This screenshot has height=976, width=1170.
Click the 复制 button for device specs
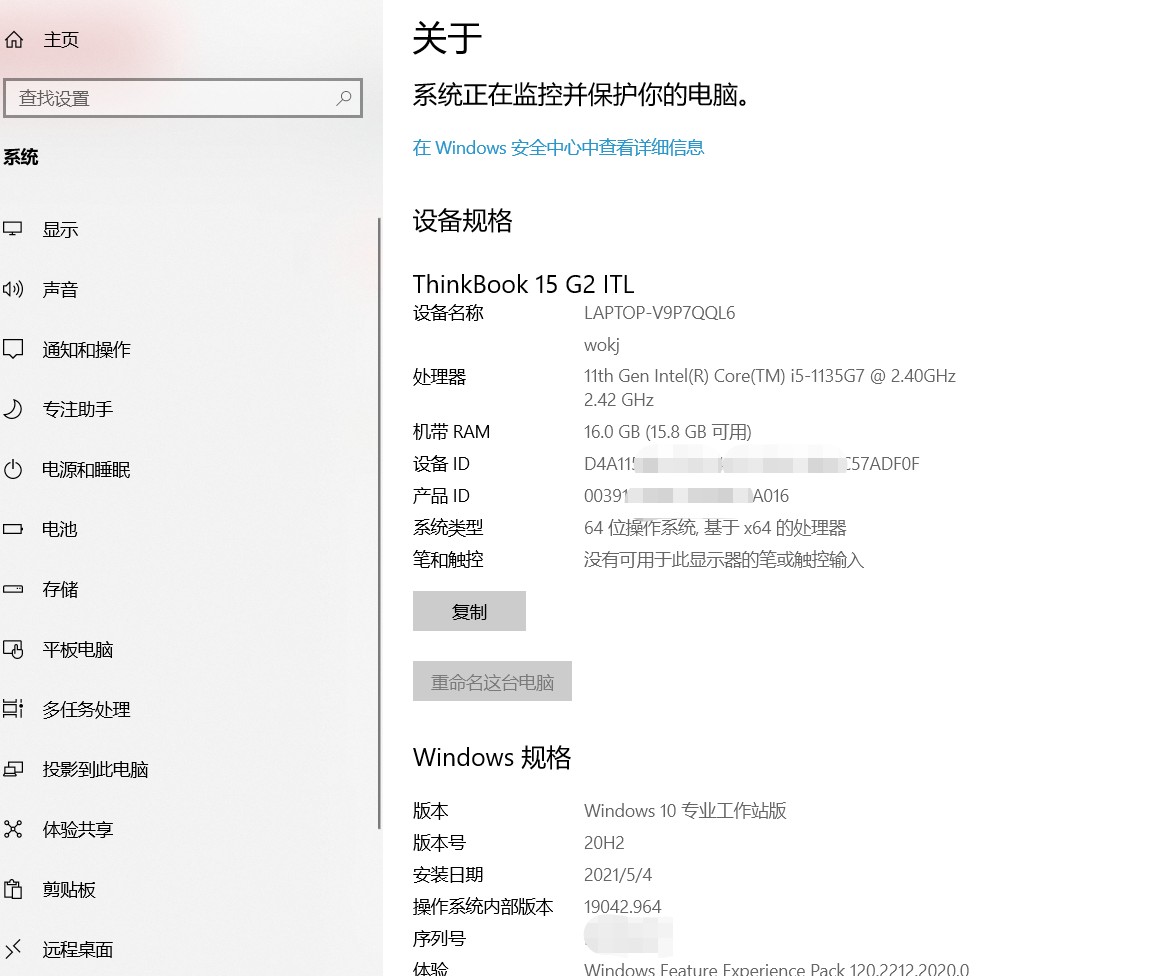pyautogui.click(x=469, y=611)
